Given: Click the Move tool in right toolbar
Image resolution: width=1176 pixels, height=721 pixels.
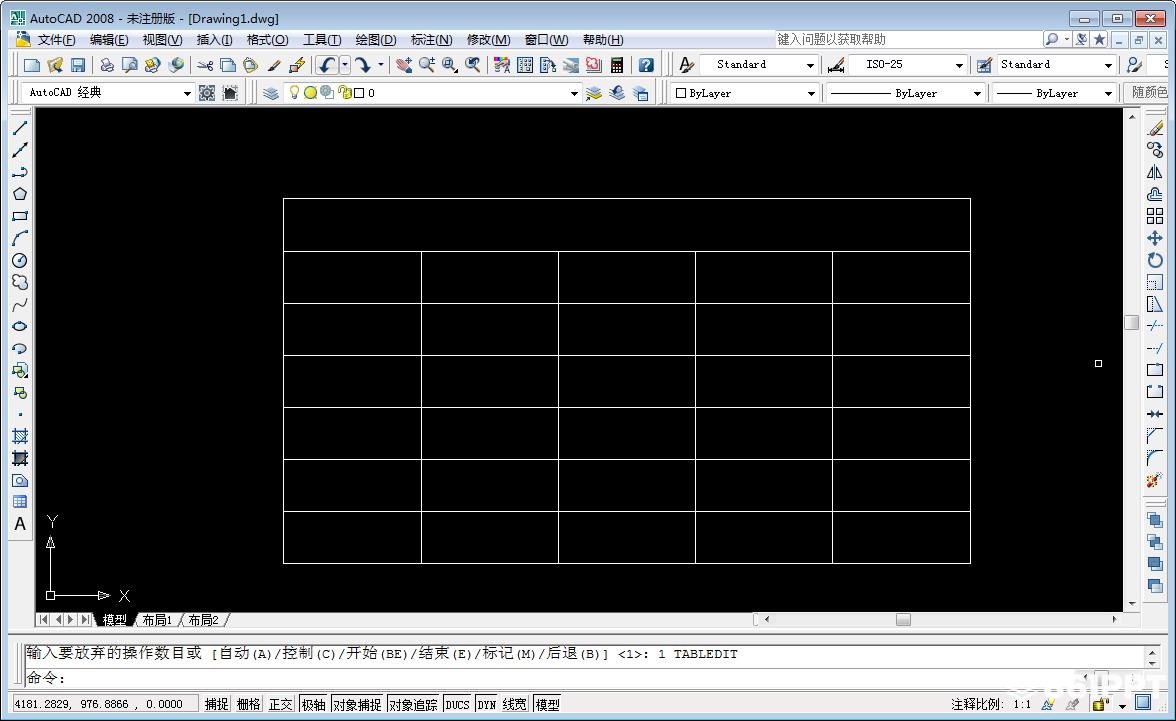Looking at the screenshot, I should (1155, 238).
